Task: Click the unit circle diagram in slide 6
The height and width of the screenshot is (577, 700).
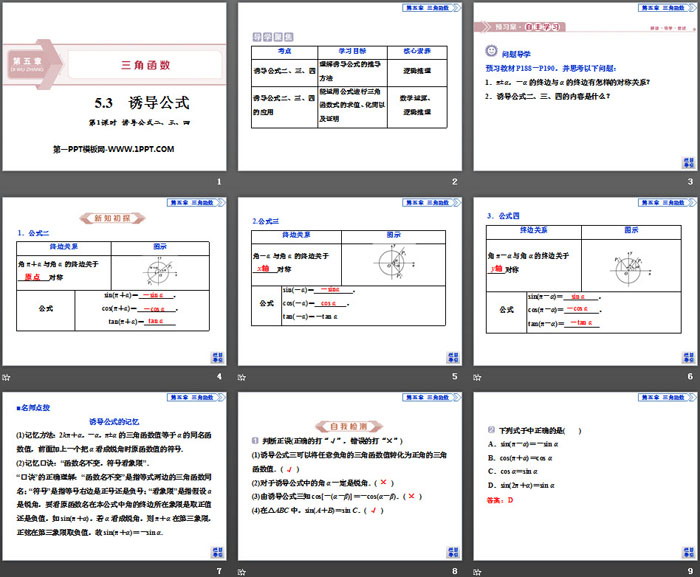Action: tap(629, 269)
